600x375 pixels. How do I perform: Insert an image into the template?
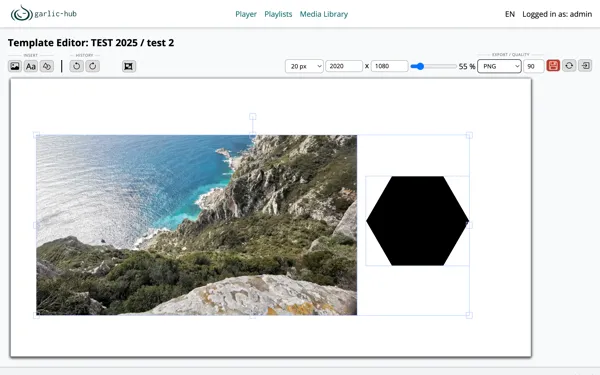click(x=15, y=66)
